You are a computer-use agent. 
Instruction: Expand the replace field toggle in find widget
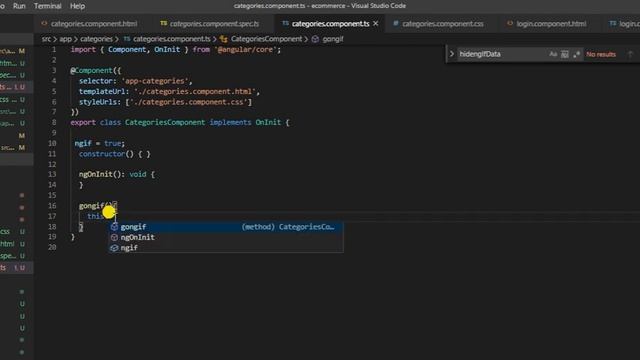point(451,54)
